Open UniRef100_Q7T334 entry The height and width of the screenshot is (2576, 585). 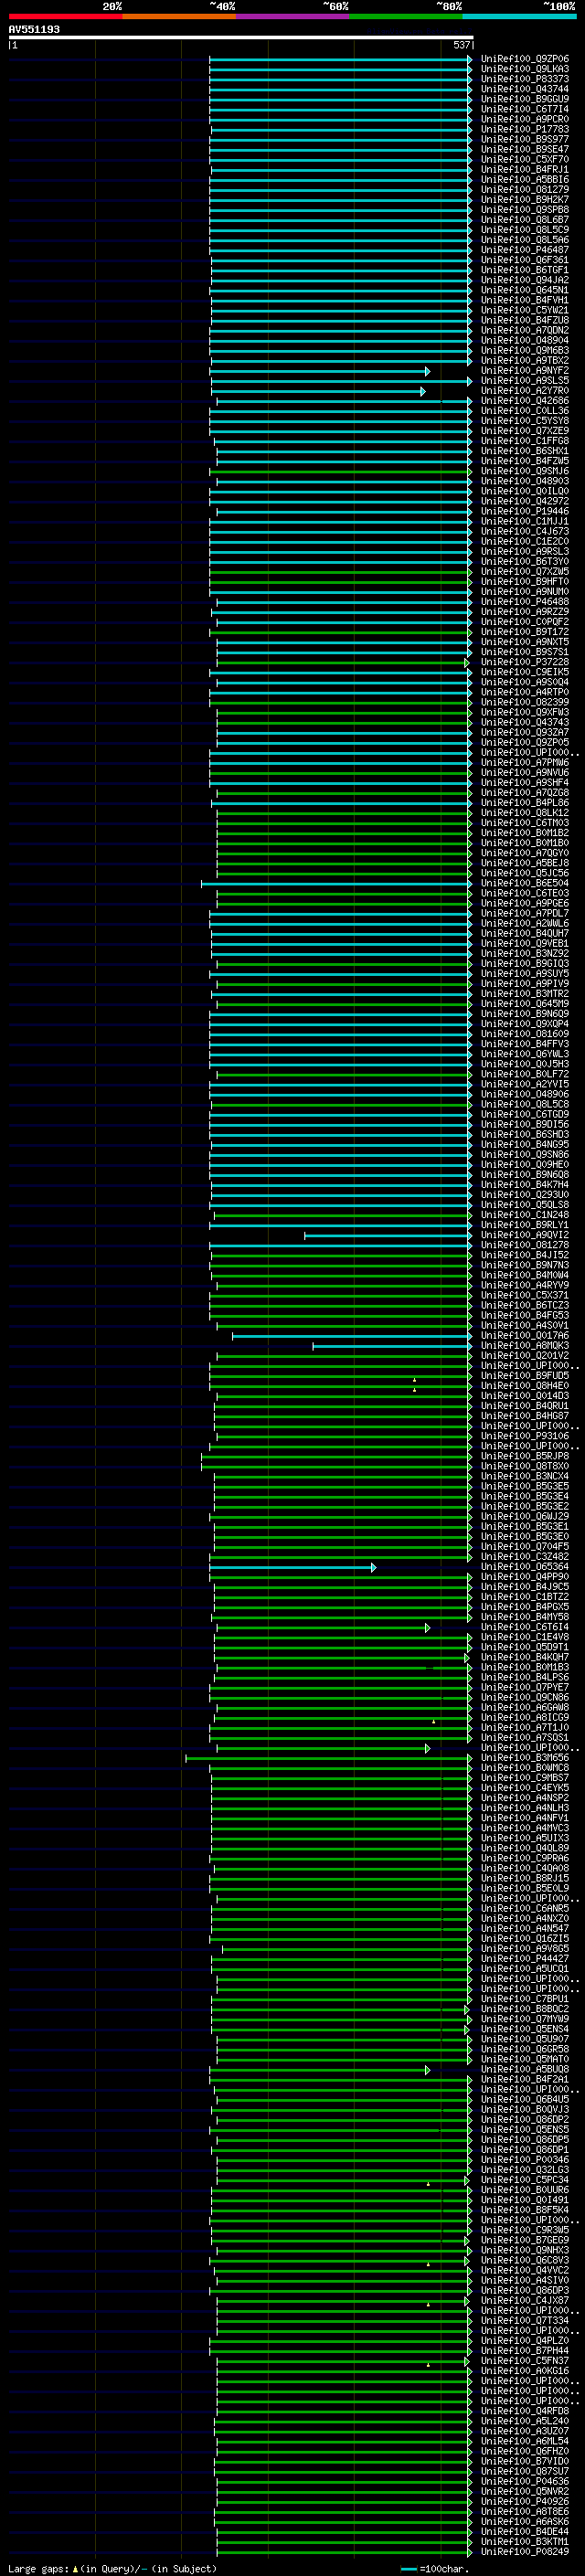(525, 2320)
